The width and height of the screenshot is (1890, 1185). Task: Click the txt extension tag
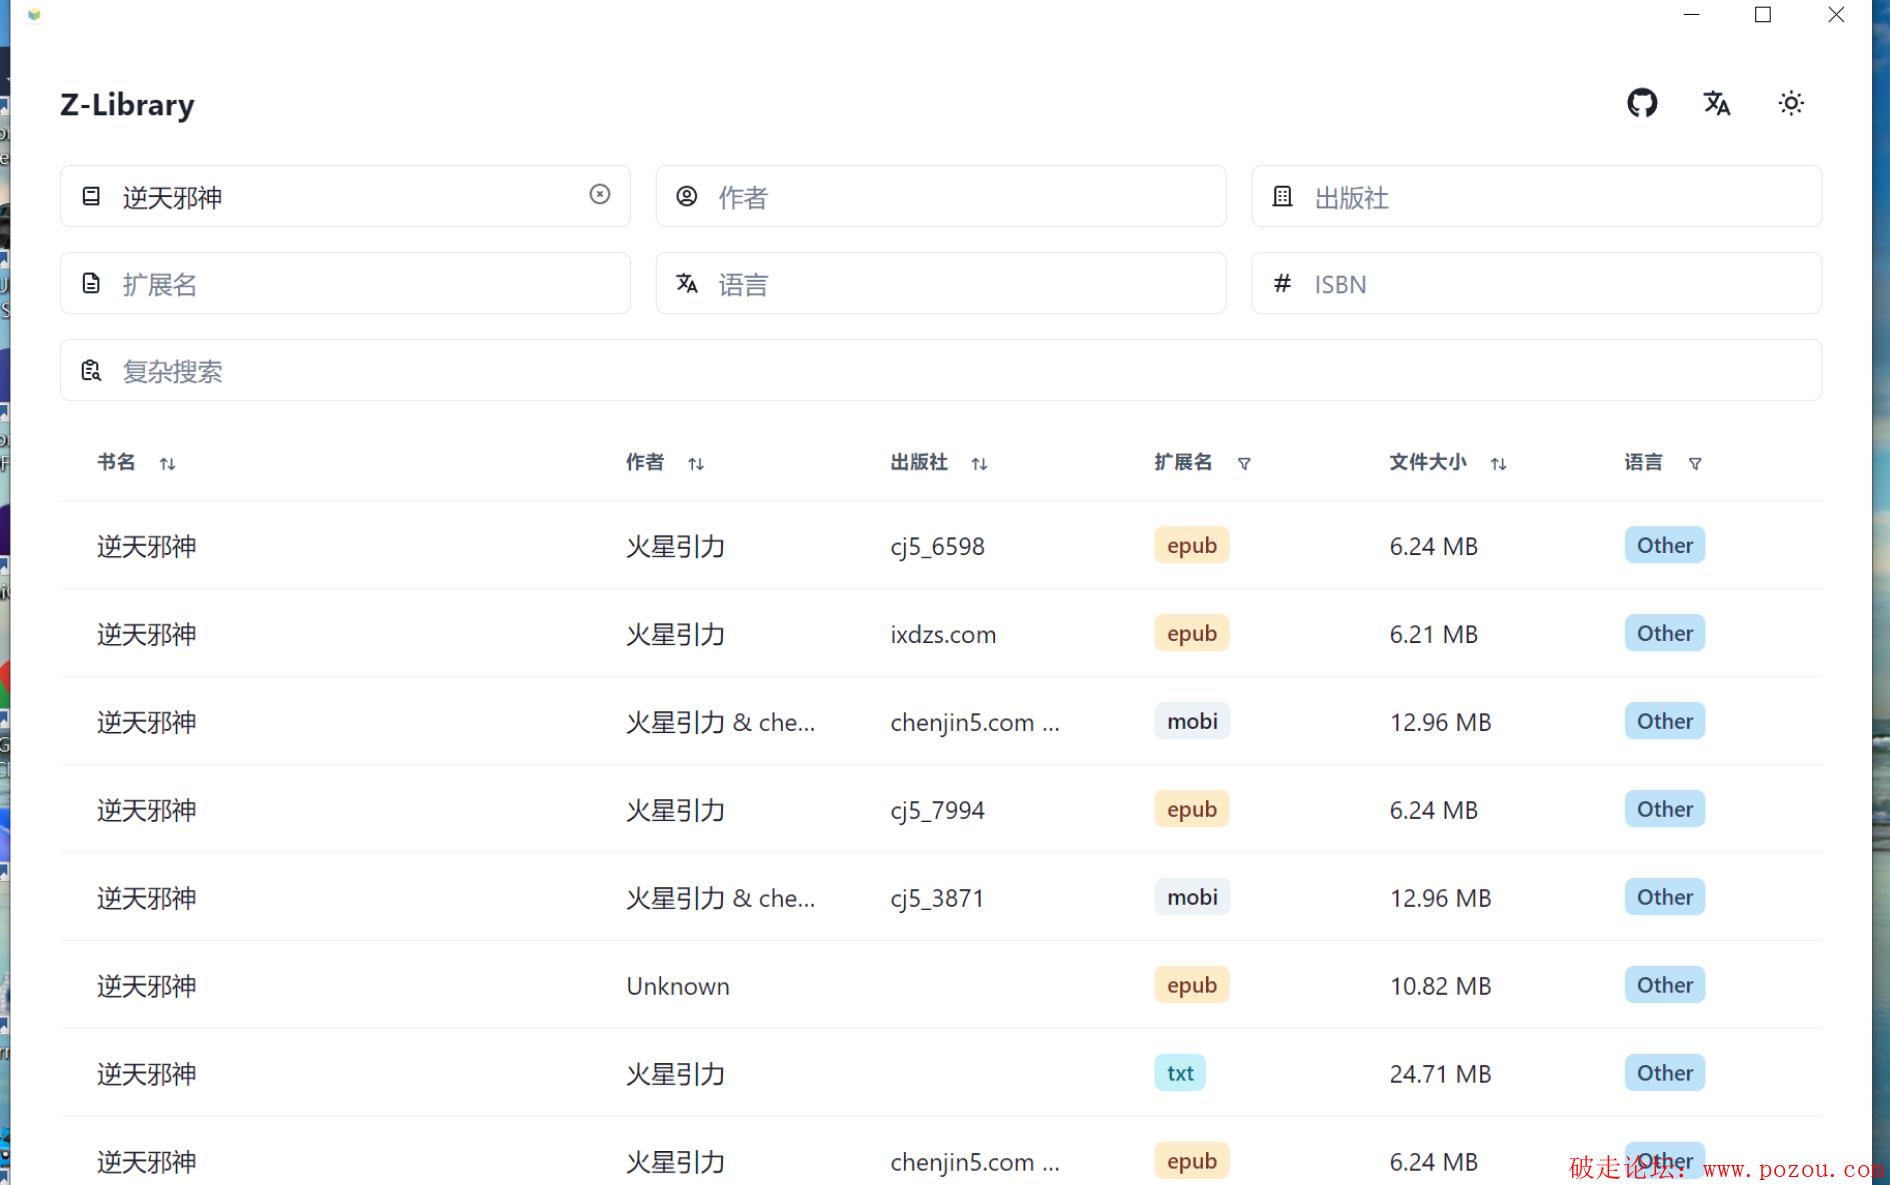tap(1180, 1073)
